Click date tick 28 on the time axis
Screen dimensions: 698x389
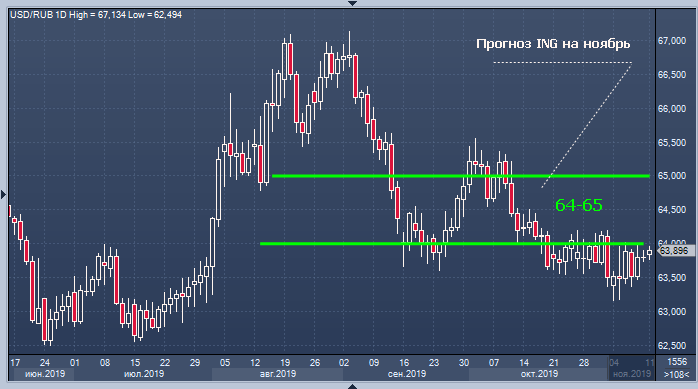click(x=584, y=363)
